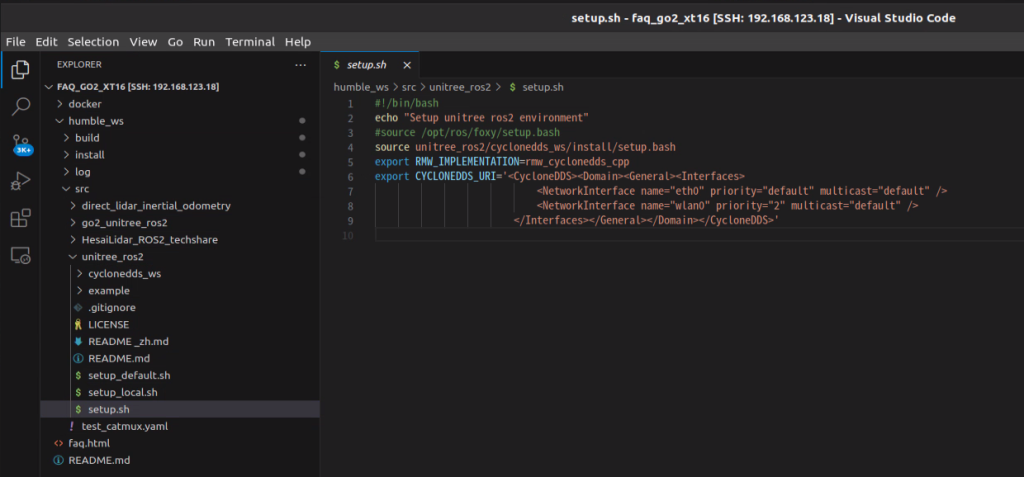
Task: Click RMW_IMPLEMENTATION variable on line 5
Action: pos(466,161)
